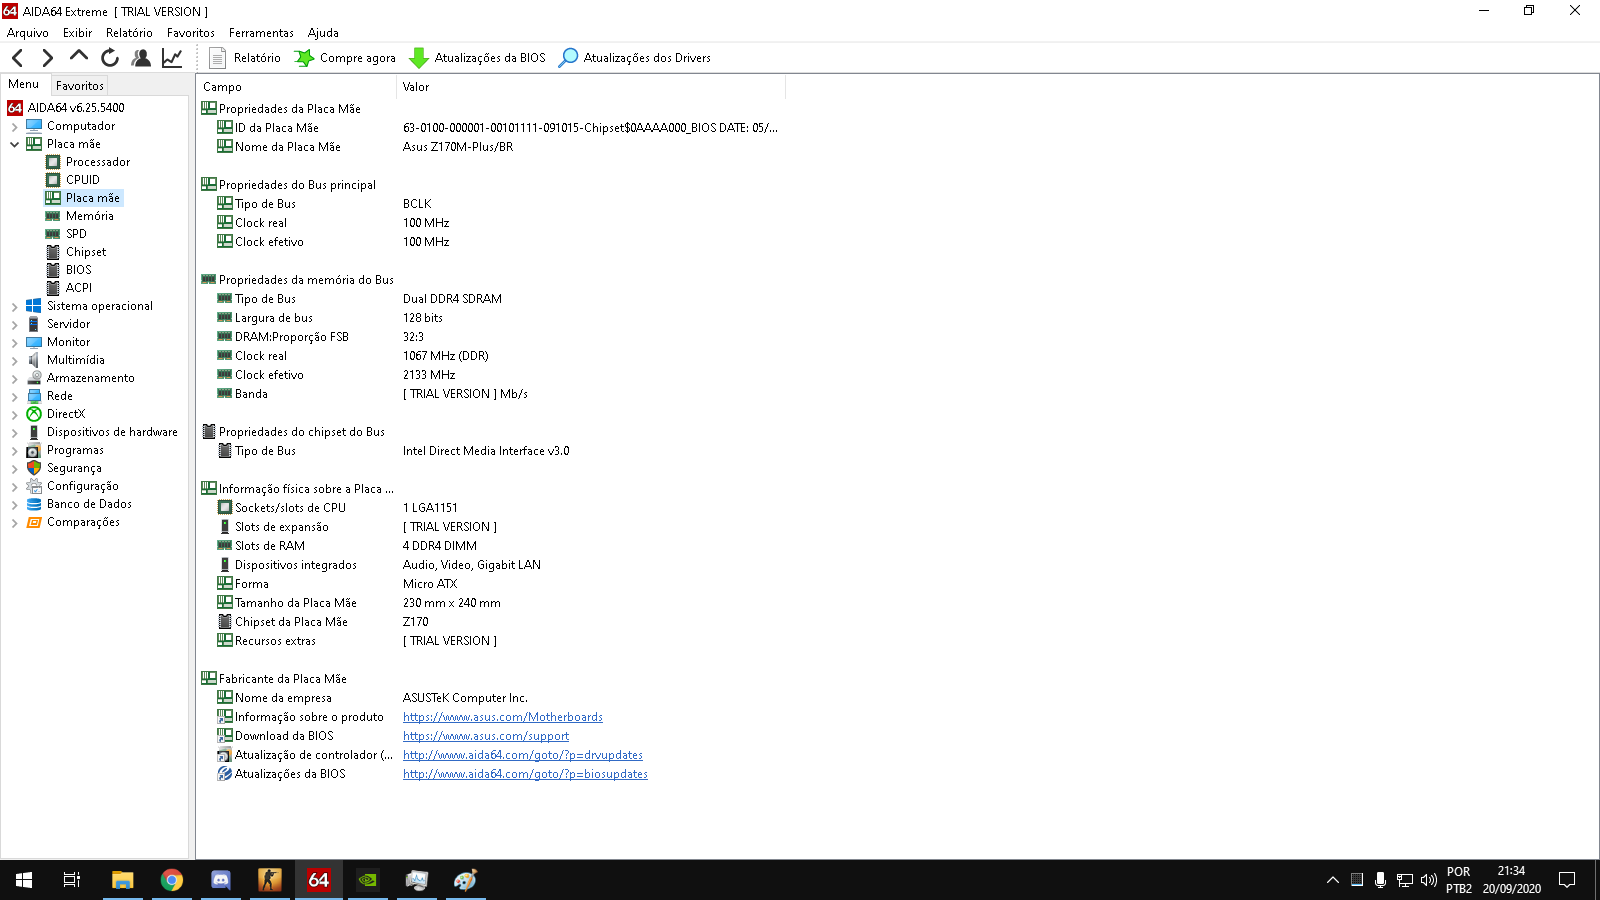Open File Explorer from taskbar
The height and width of the screenshot is (900, 1600).
pyautogui.click(x=122, y=880)
